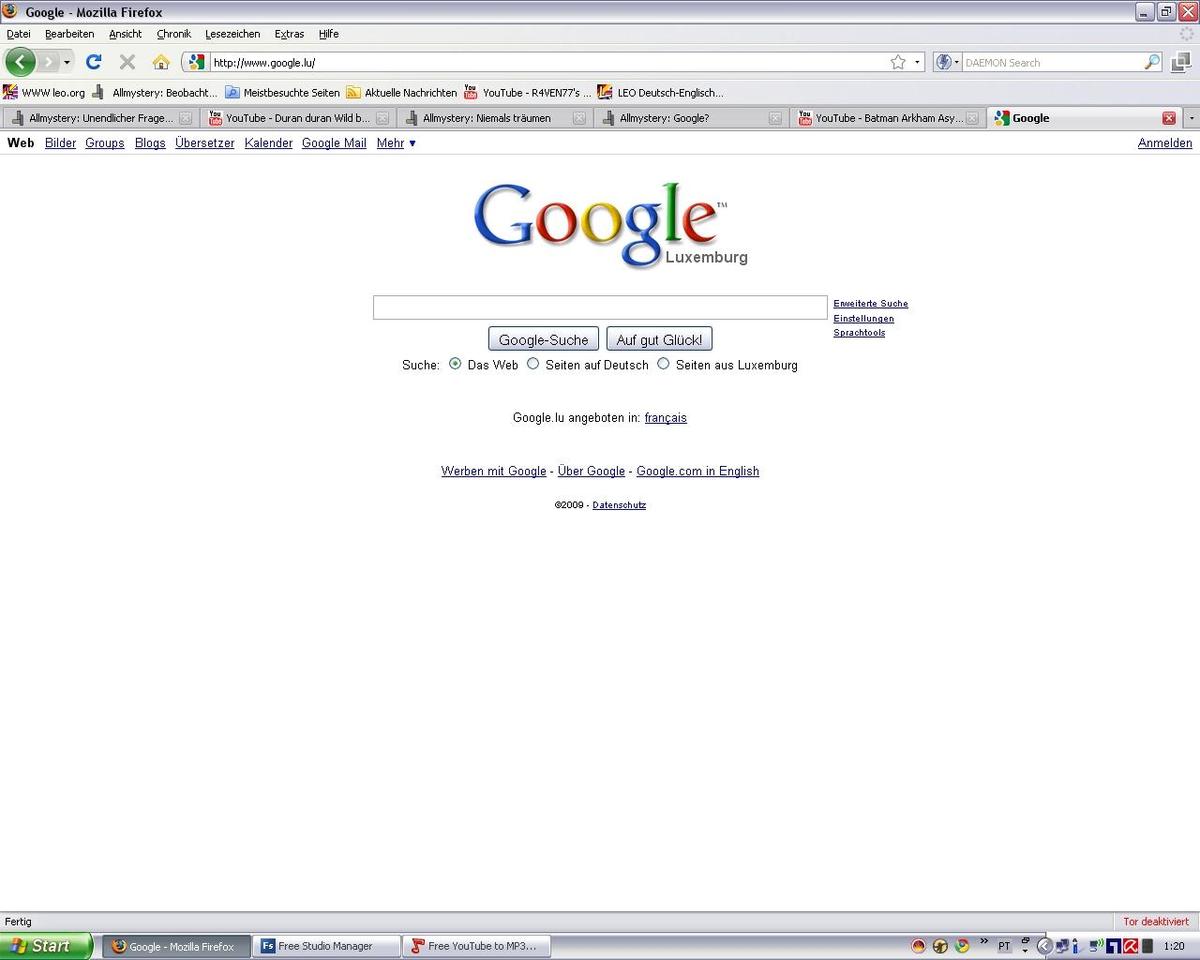1200x960 pixels.
Task: Click the red Avira umbrella tray icon
Action: point(1130,946)
